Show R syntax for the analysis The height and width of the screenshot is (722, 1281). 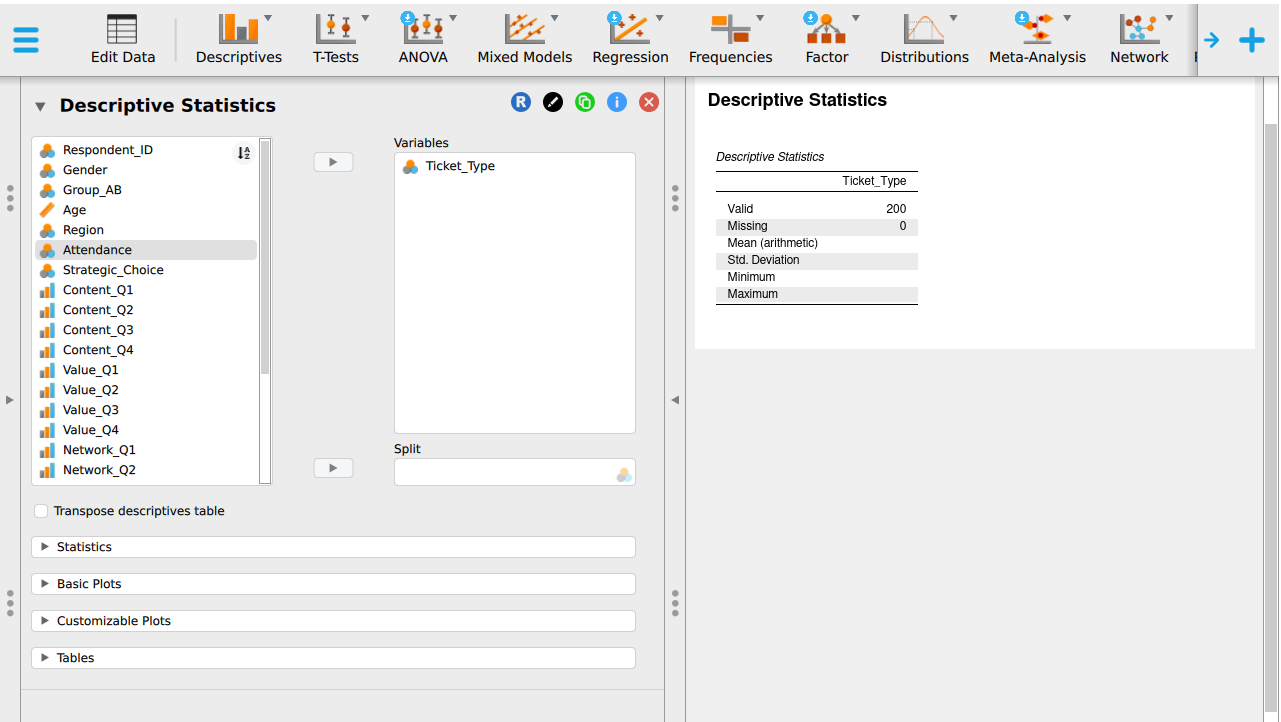tap(521, 102)
